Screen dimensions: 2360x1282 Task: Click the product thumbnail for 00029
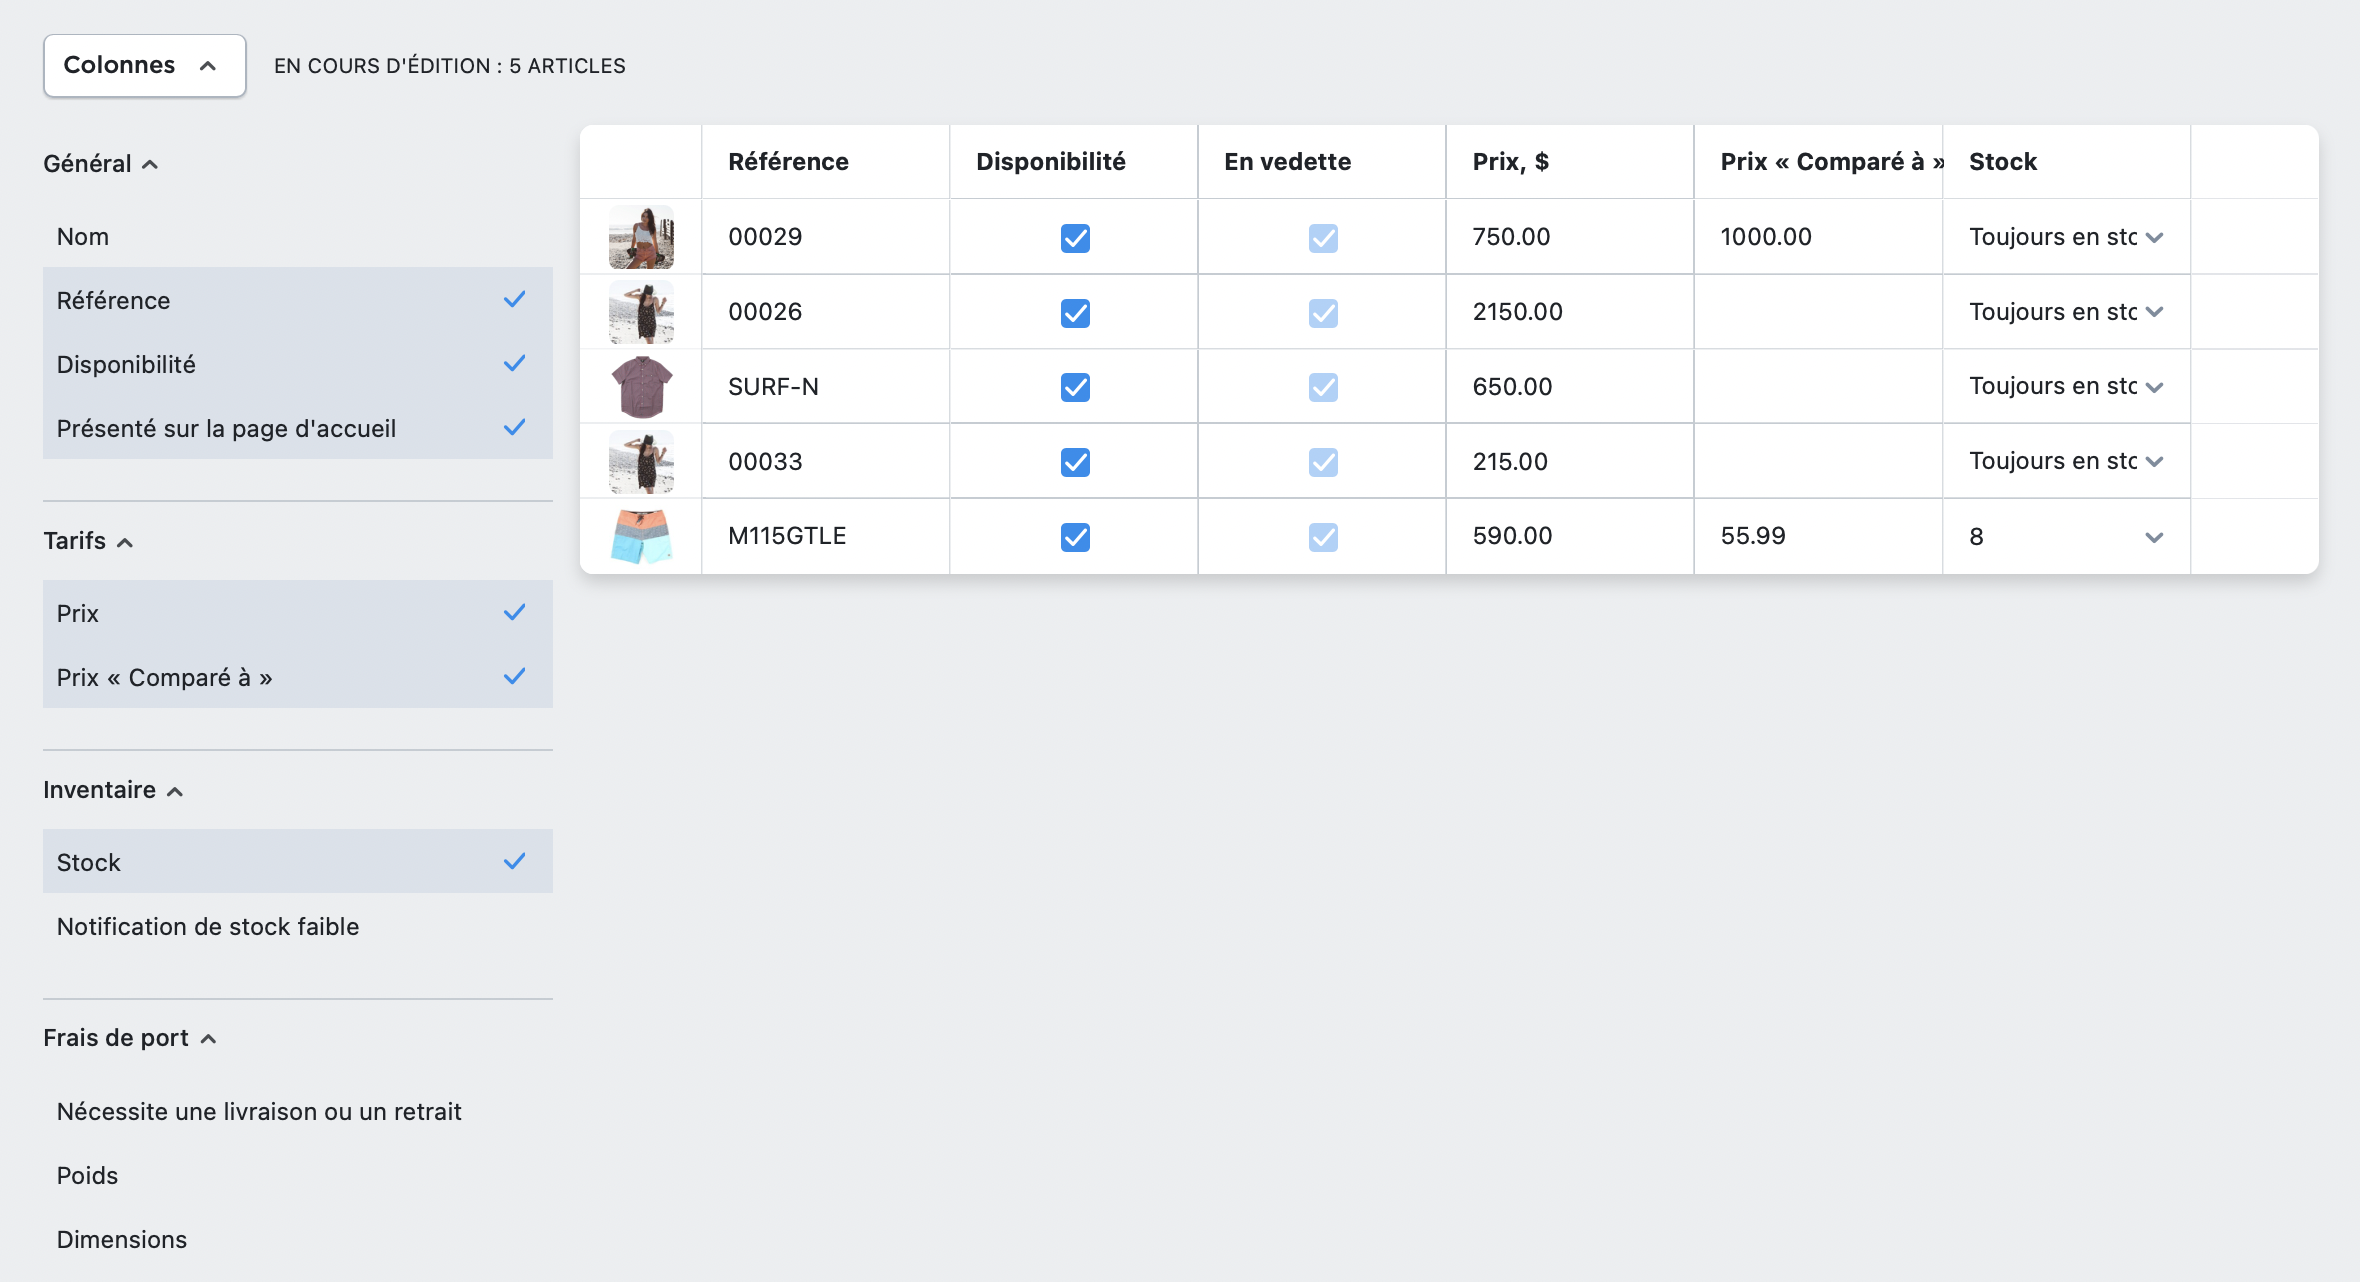(641, 237)
